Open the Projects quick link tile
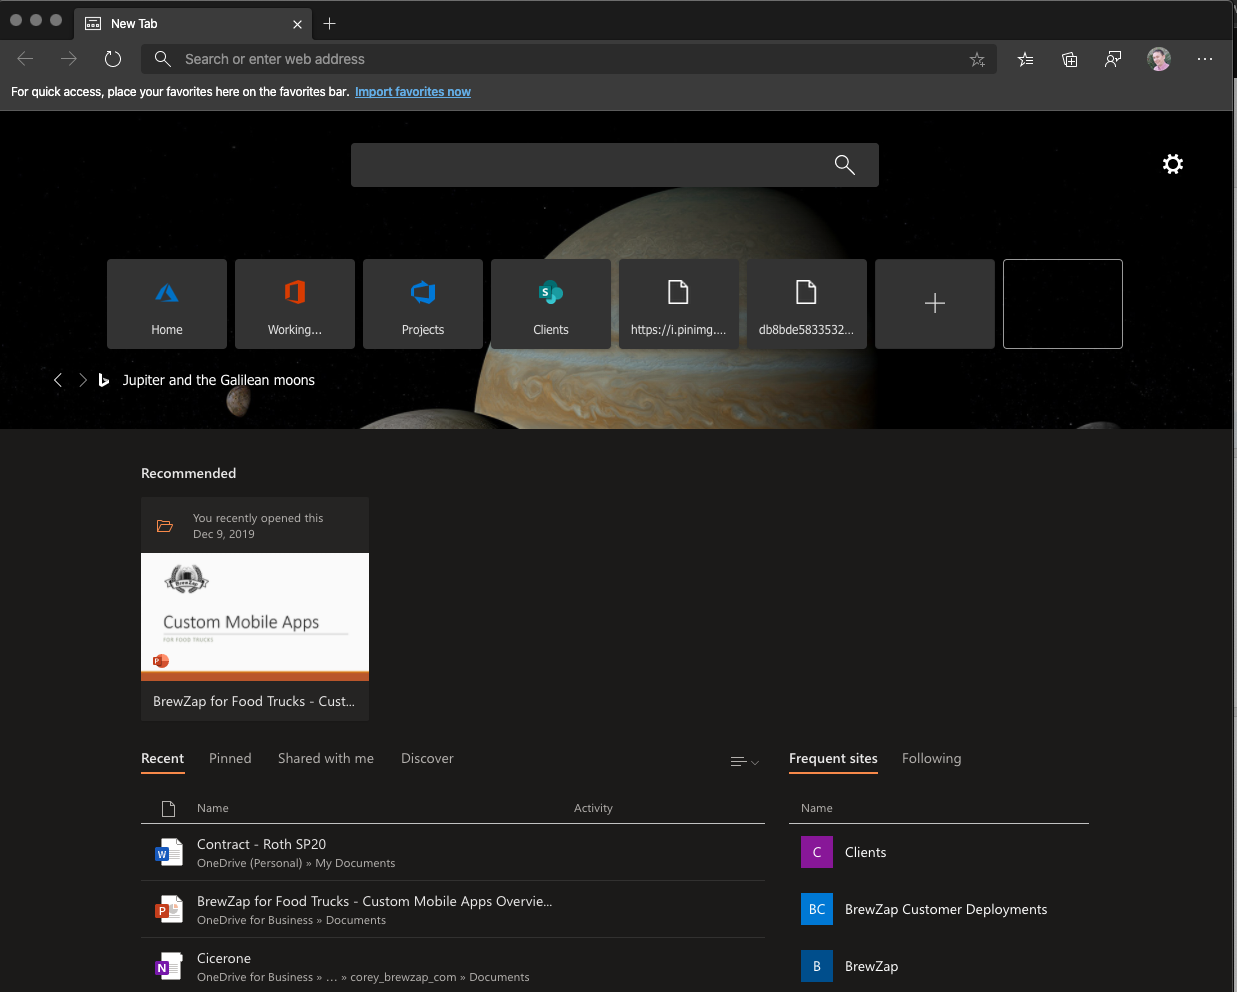 pyautogui.click(x=423, y=304)
